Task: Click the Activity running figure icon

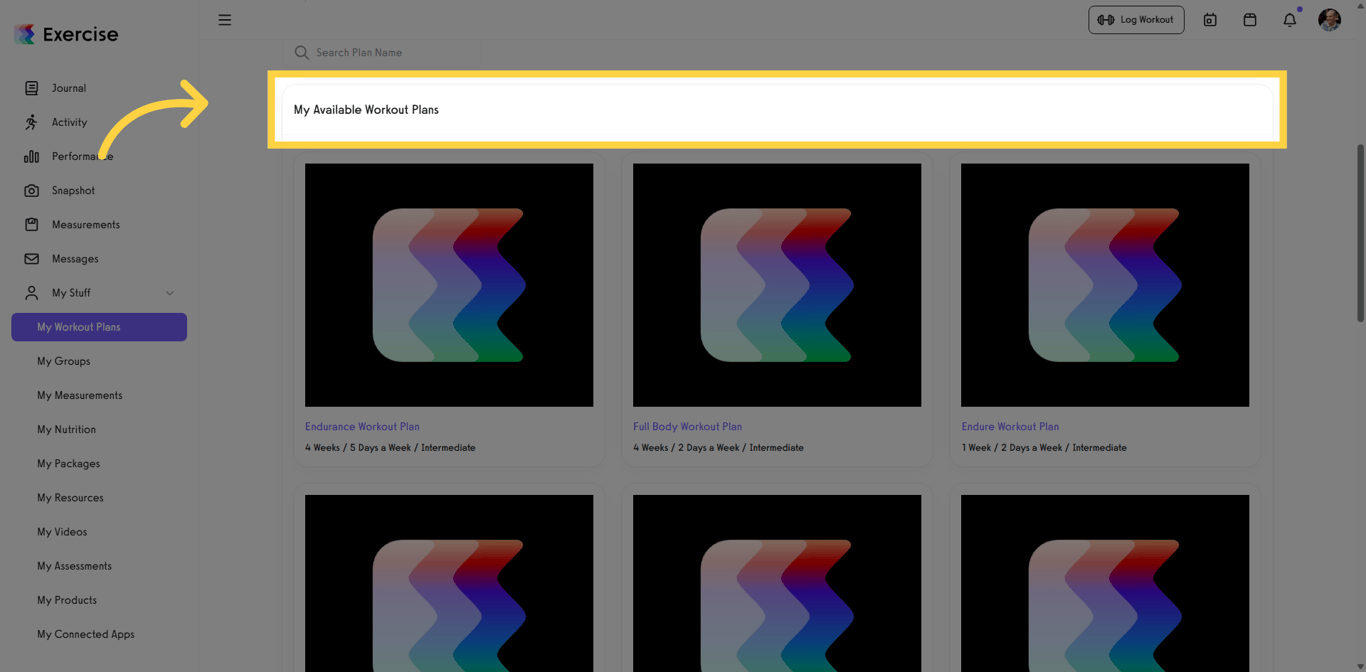Action: coord(31,122)
